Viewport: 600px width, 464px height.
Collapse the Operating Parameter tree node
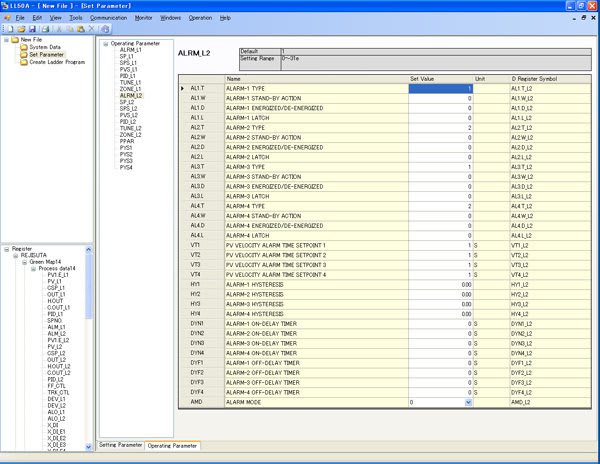[x=106, y=44]
